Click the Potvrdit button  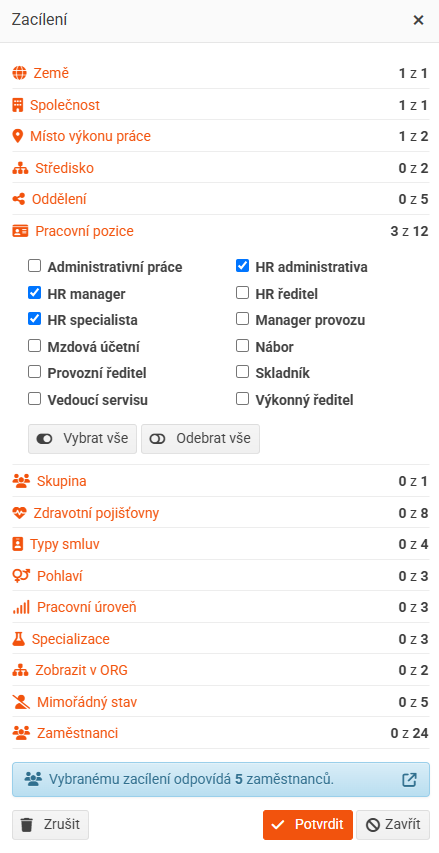(x=308, y=825)
